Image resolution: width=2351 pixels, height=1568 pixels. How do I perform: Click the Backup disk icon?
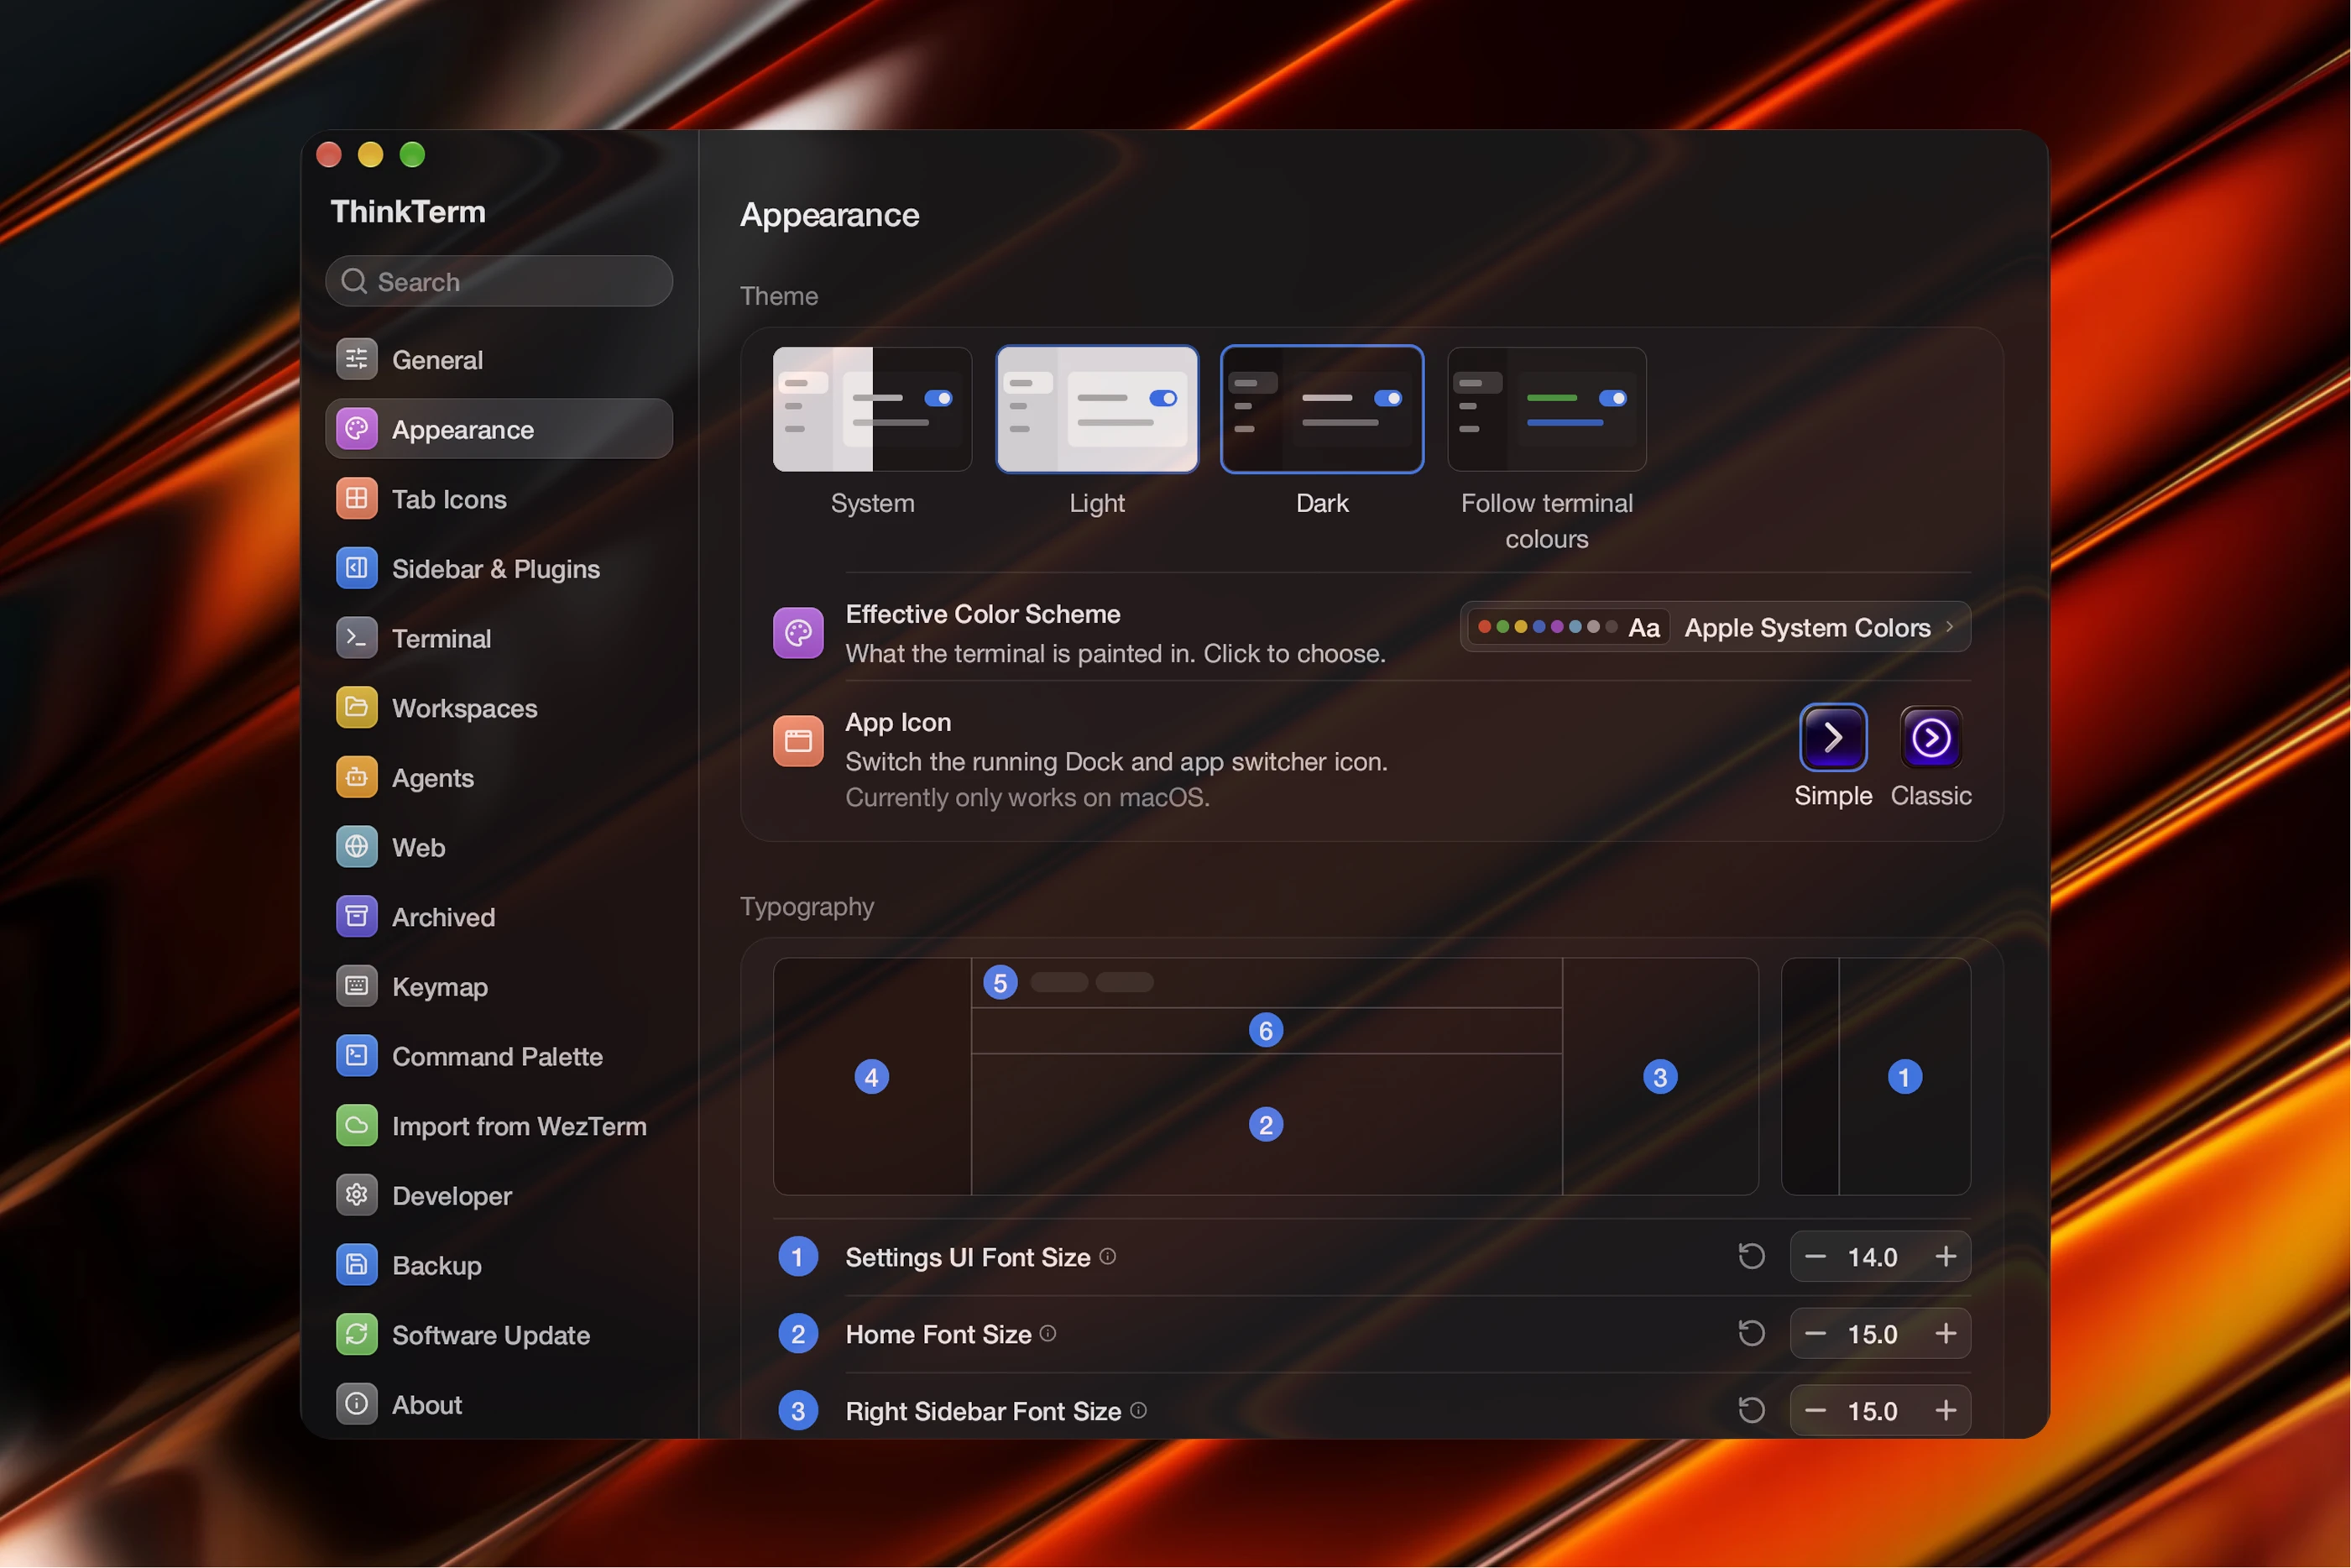click(x=356, y=1265)
